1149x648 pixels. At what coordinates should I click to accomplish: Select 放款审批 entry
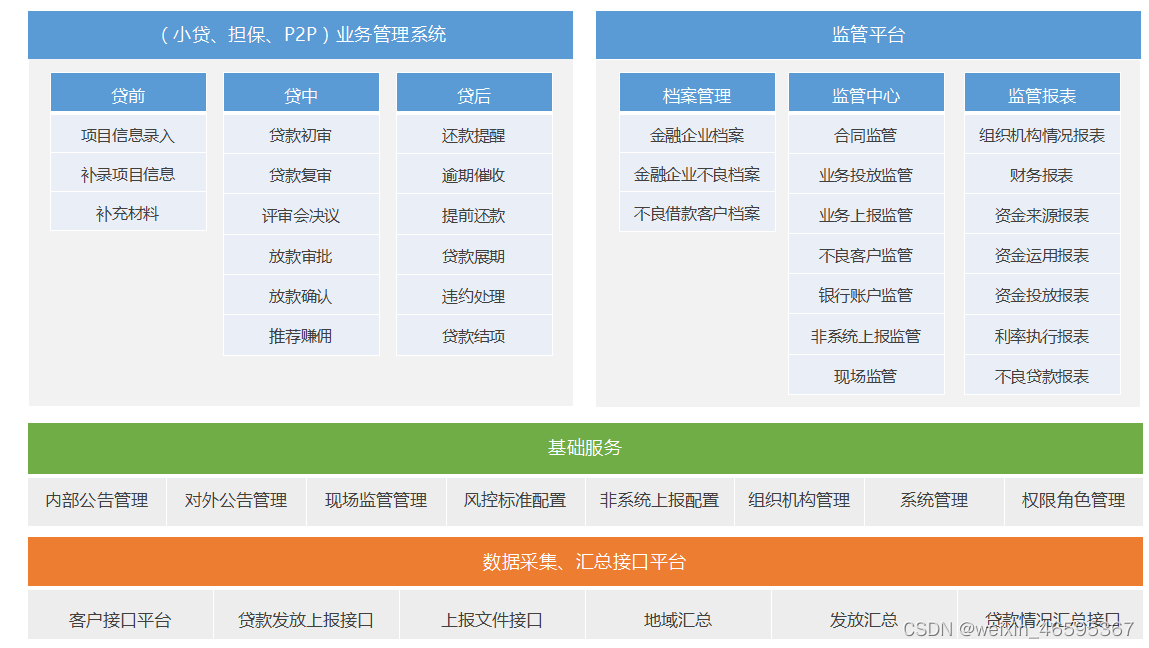coord(301,256)
